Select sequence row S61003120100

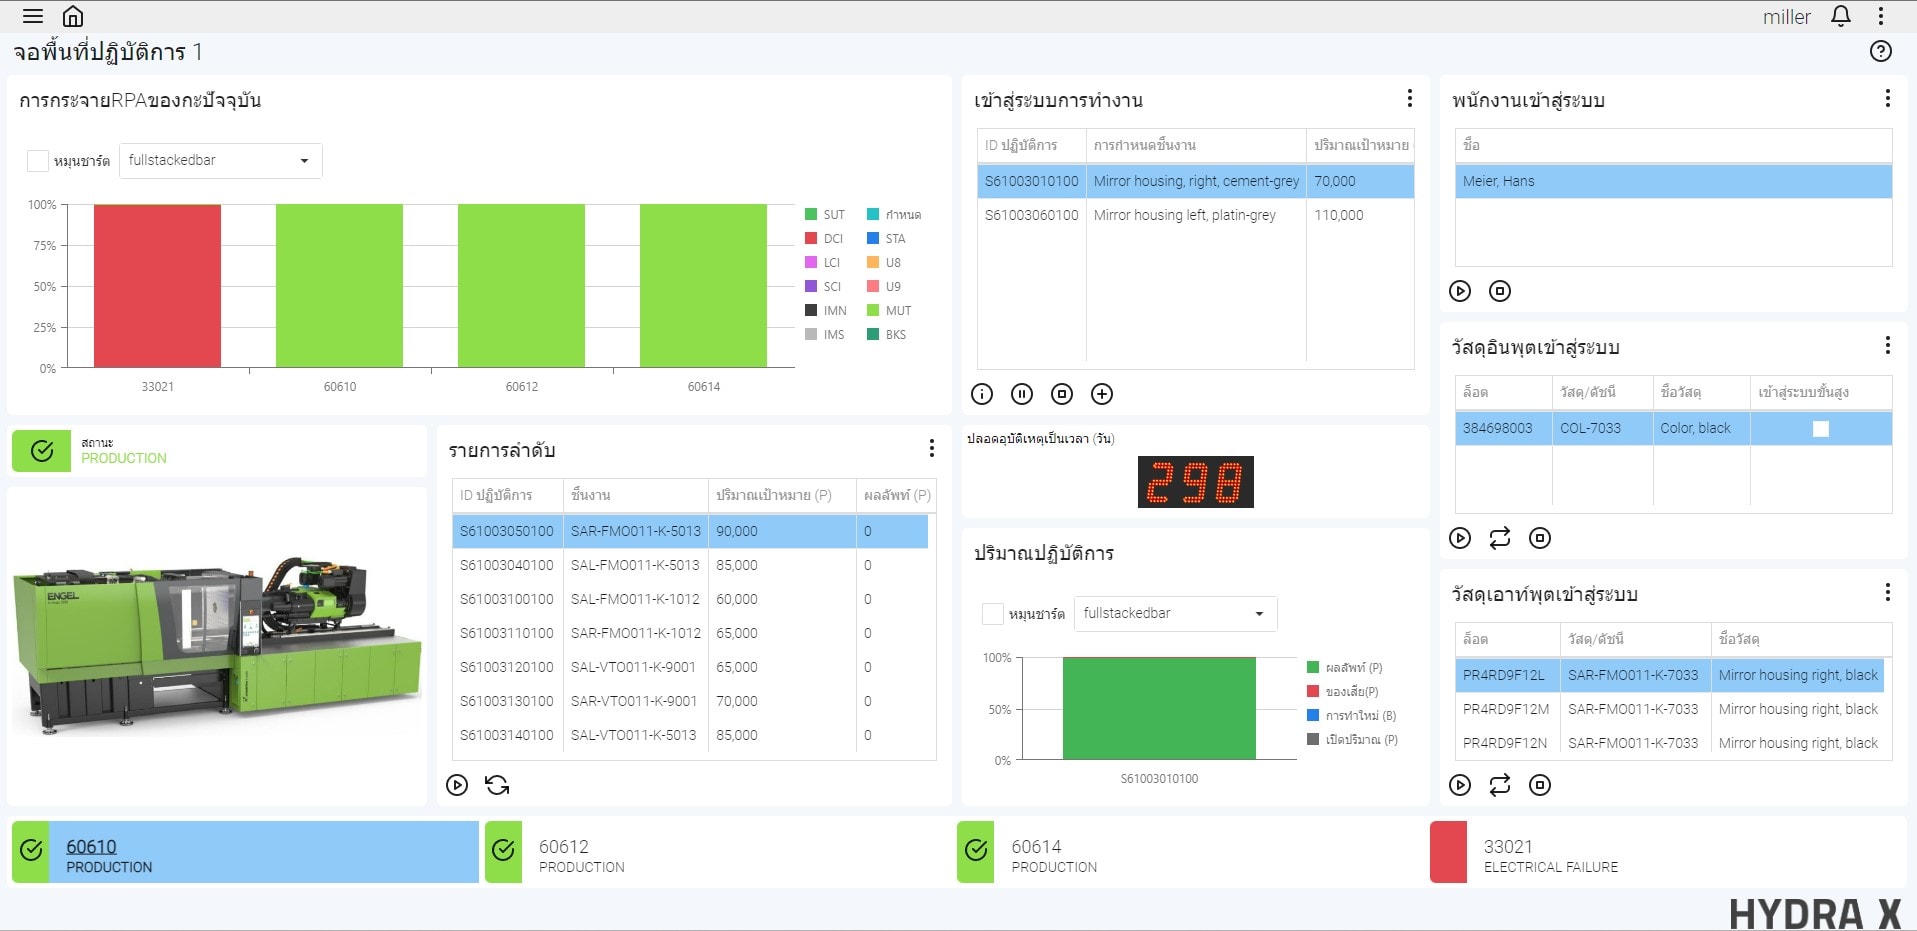tap(690, 667)
